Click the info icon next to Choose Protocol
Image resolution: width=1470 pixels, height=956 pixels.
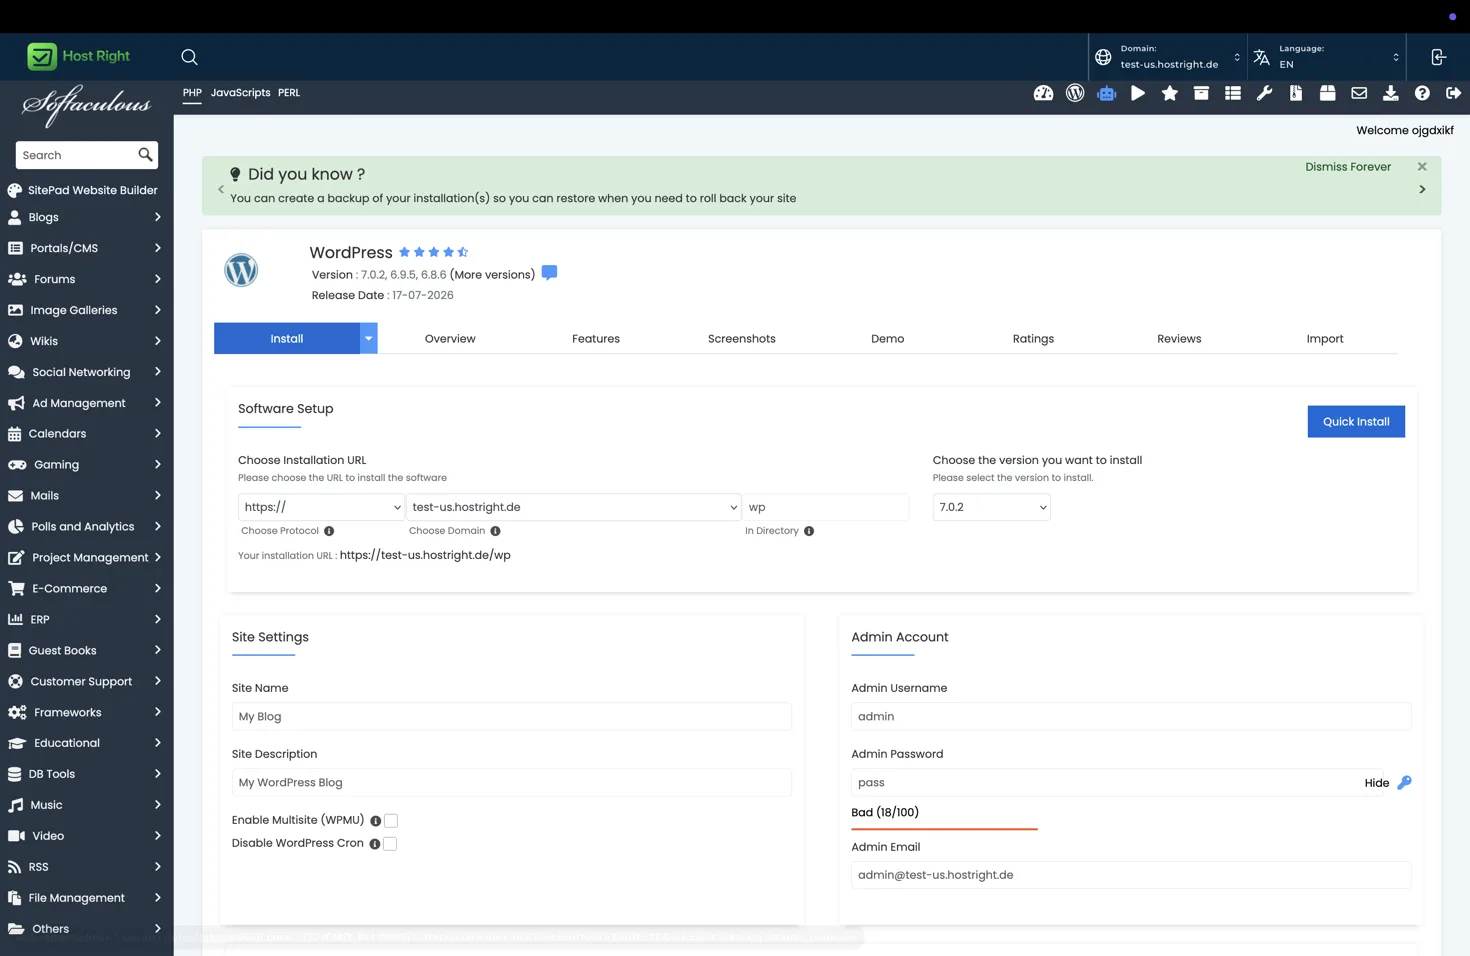click(x=329, y=531)
